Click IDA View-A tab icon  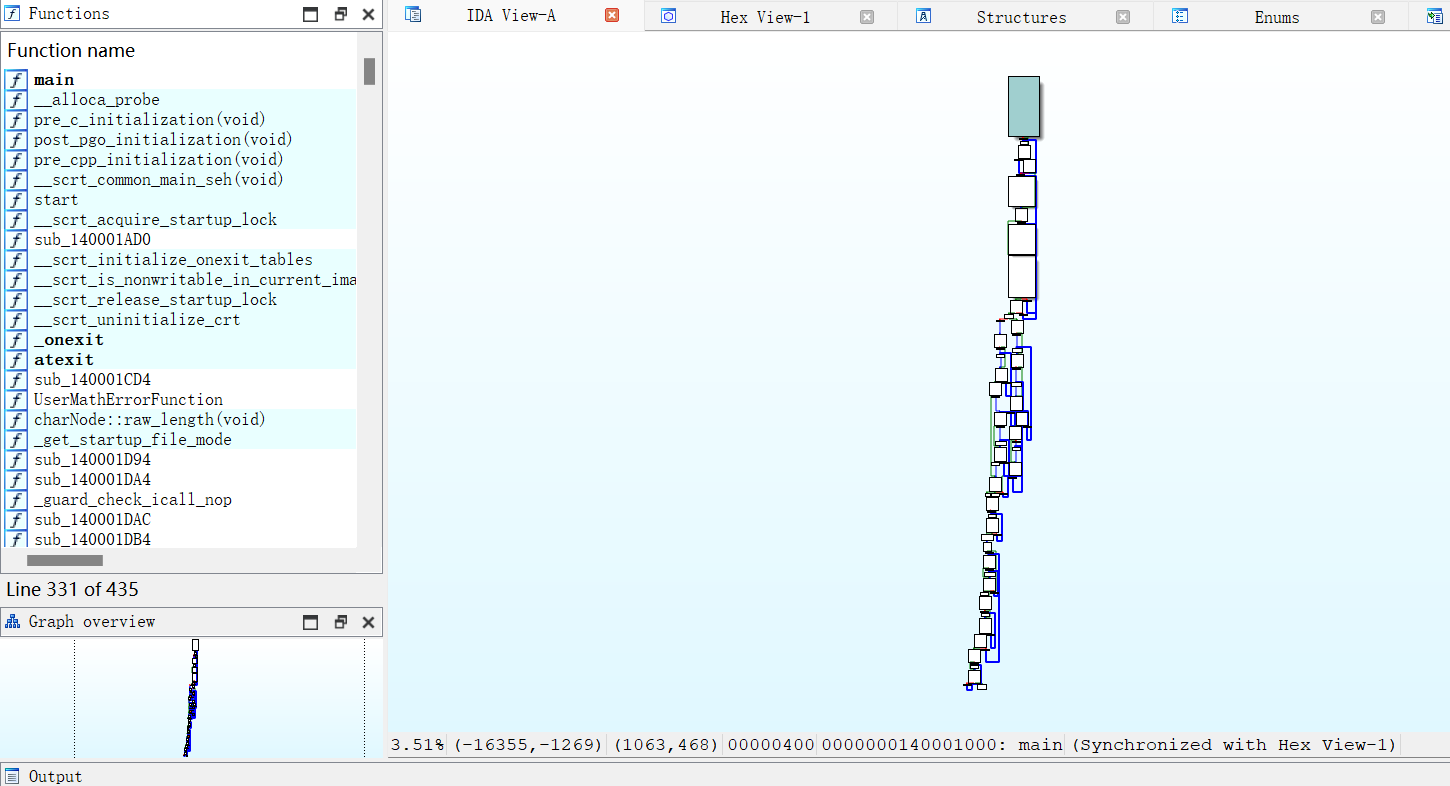(x=413, y=15)
